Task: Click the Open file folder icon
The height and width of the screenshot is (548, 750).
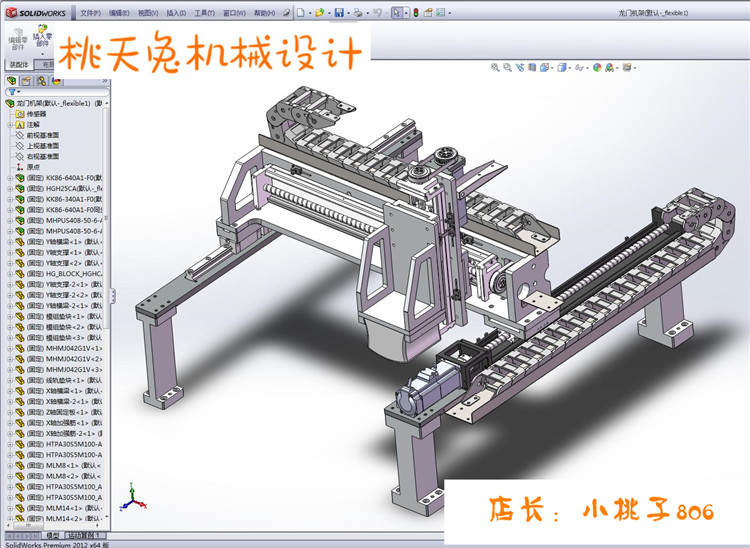Action: [x=320, y=13]
